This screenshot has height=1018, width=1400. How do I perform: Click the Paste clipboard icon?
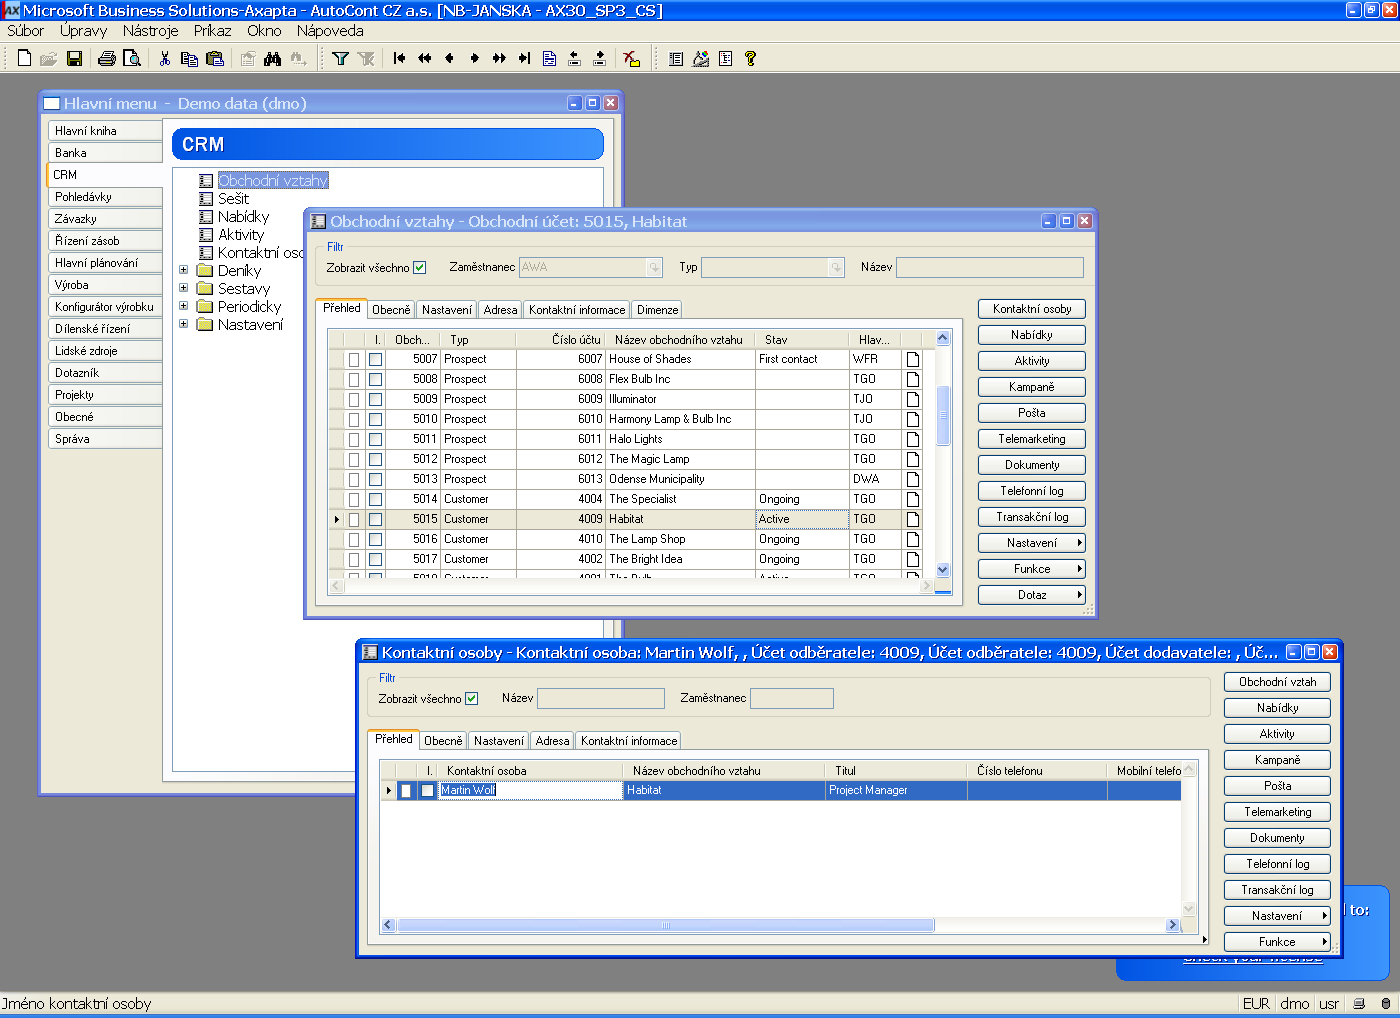[x=214, y=58]
